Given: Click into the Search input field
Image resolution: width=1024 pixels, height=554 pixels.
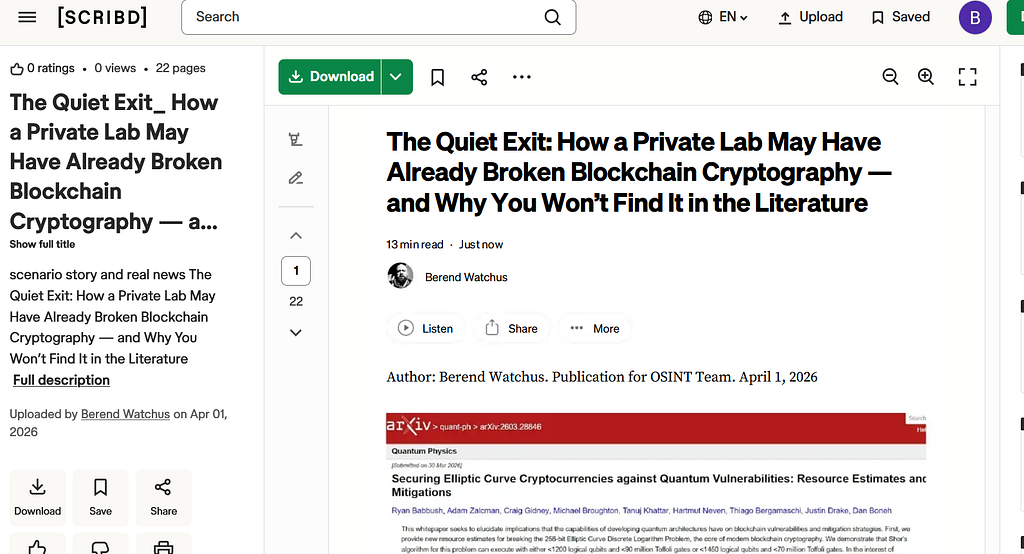Looking at the screenshot, I should (x=366, y=17).
